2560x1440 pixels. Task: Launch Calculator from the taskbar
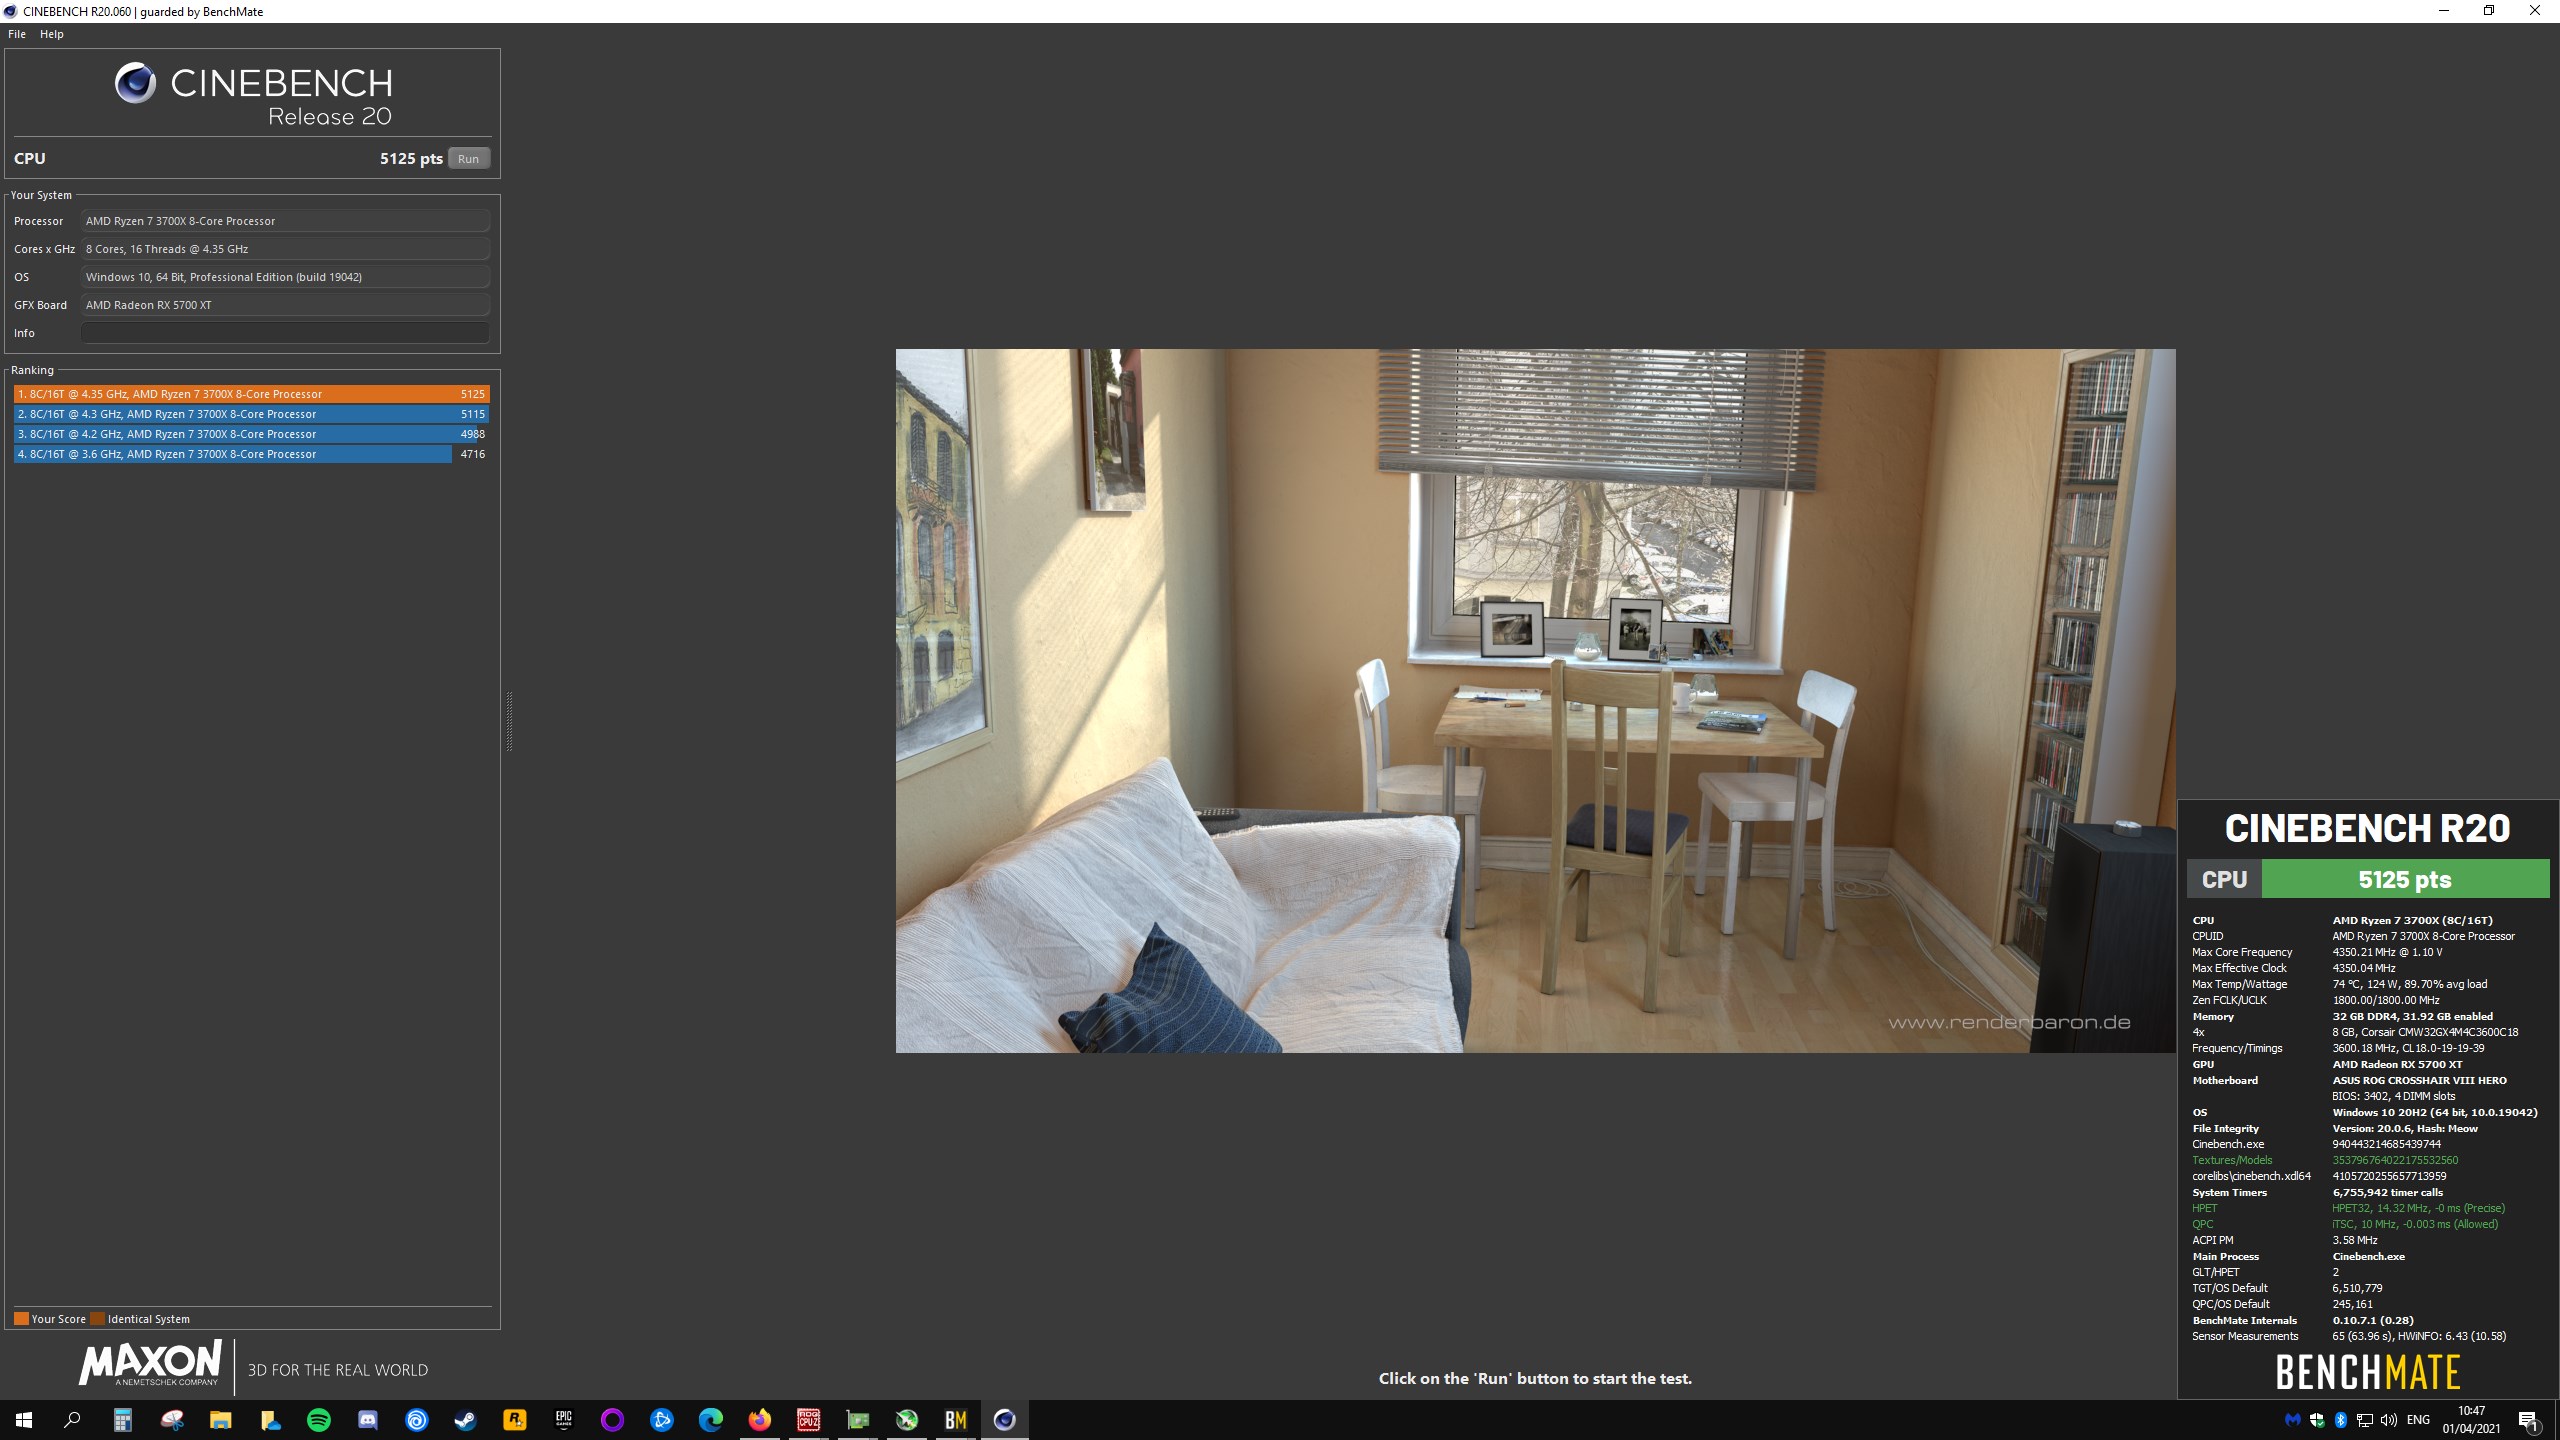(122, 1419)
